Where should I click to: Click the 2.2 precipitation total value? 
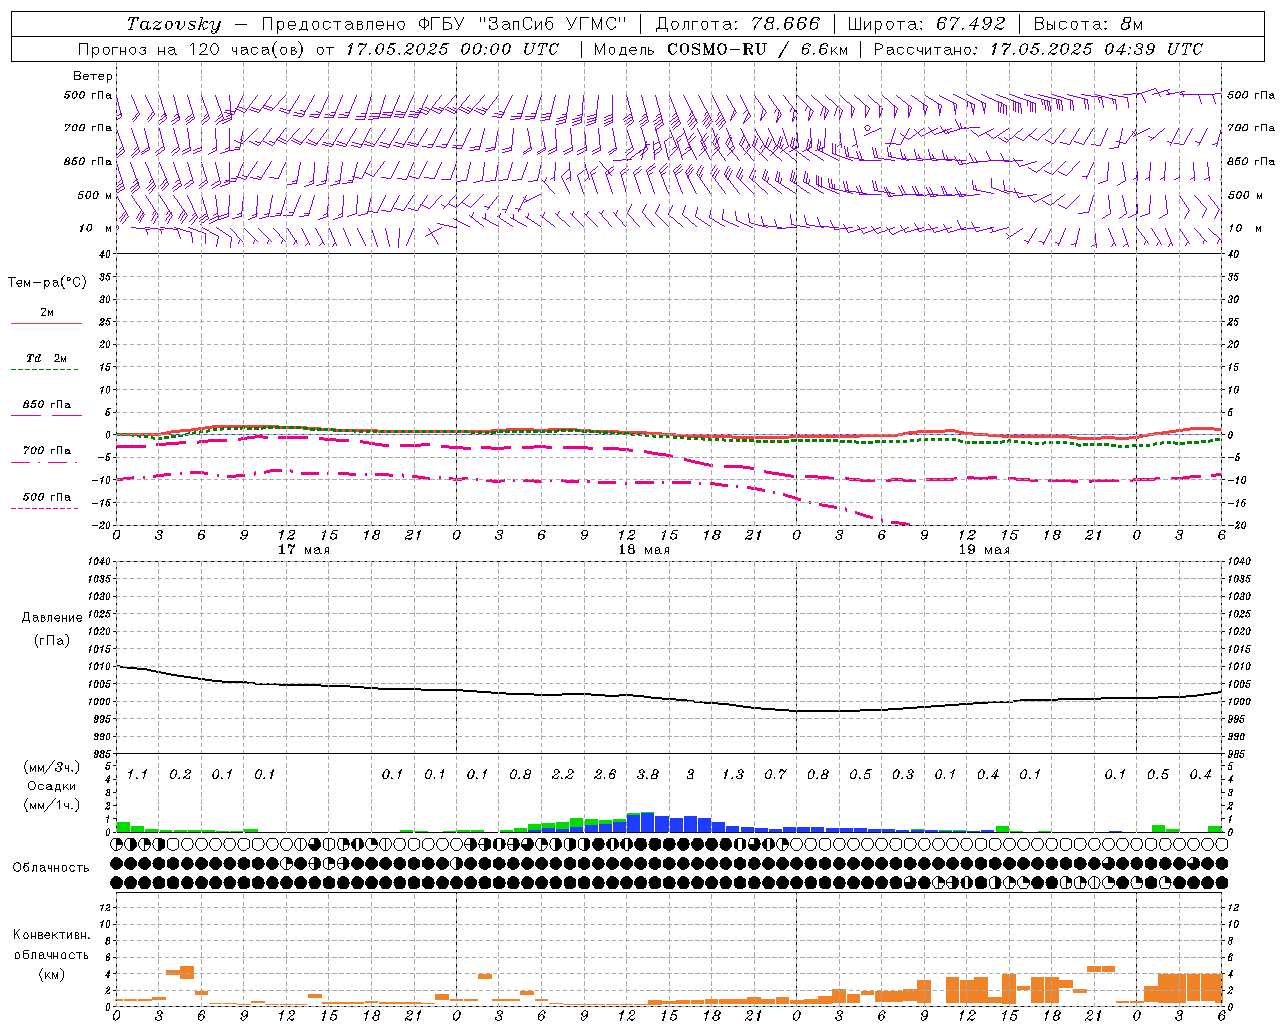563,775
